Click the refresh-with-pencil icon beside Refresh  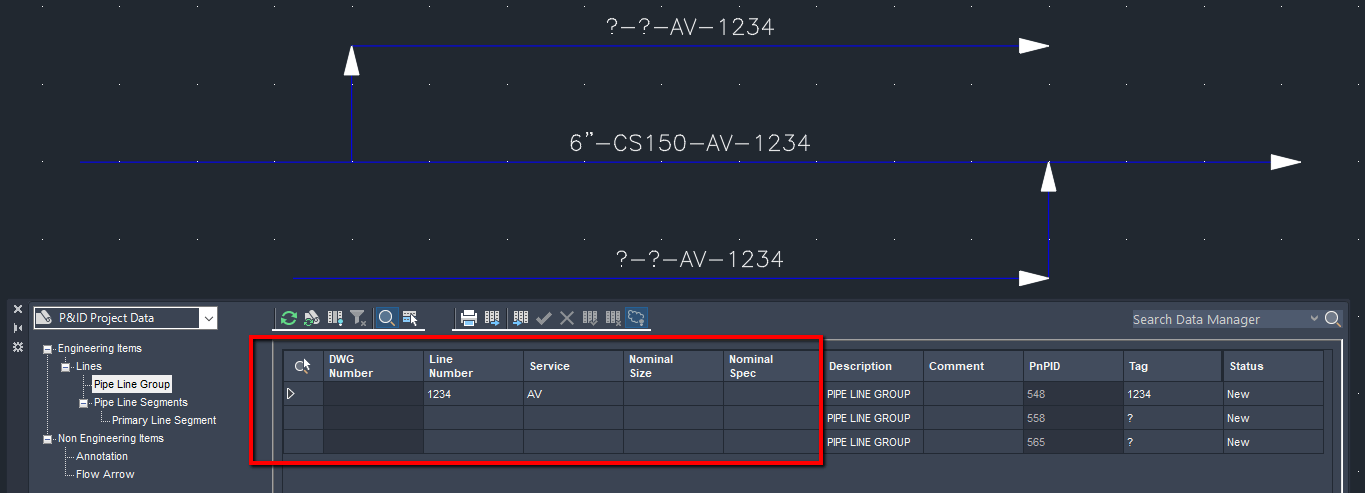312,318
